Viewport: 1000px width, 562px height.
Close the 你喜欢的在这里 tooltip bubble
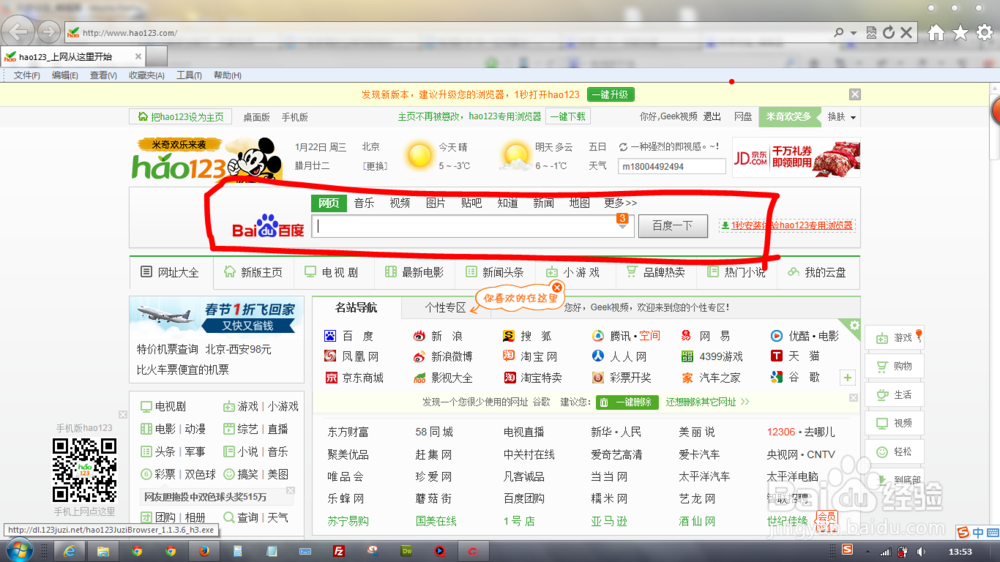557,288
